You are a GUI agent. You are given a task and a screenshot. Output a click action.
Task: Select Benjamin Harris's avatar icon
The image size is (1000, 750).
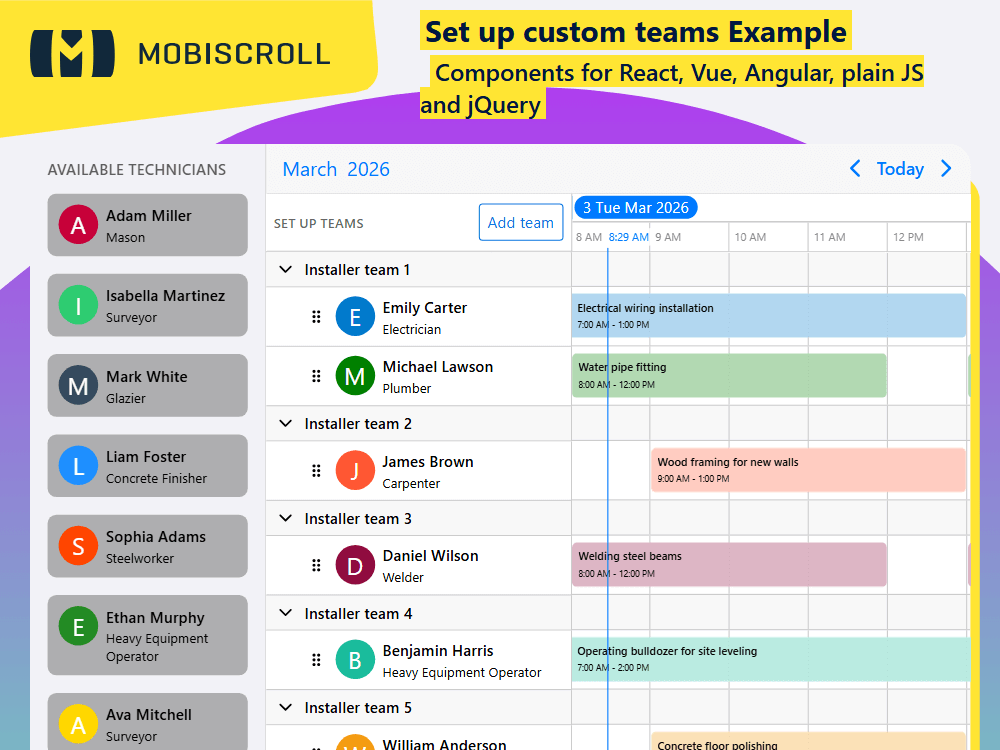355,659
